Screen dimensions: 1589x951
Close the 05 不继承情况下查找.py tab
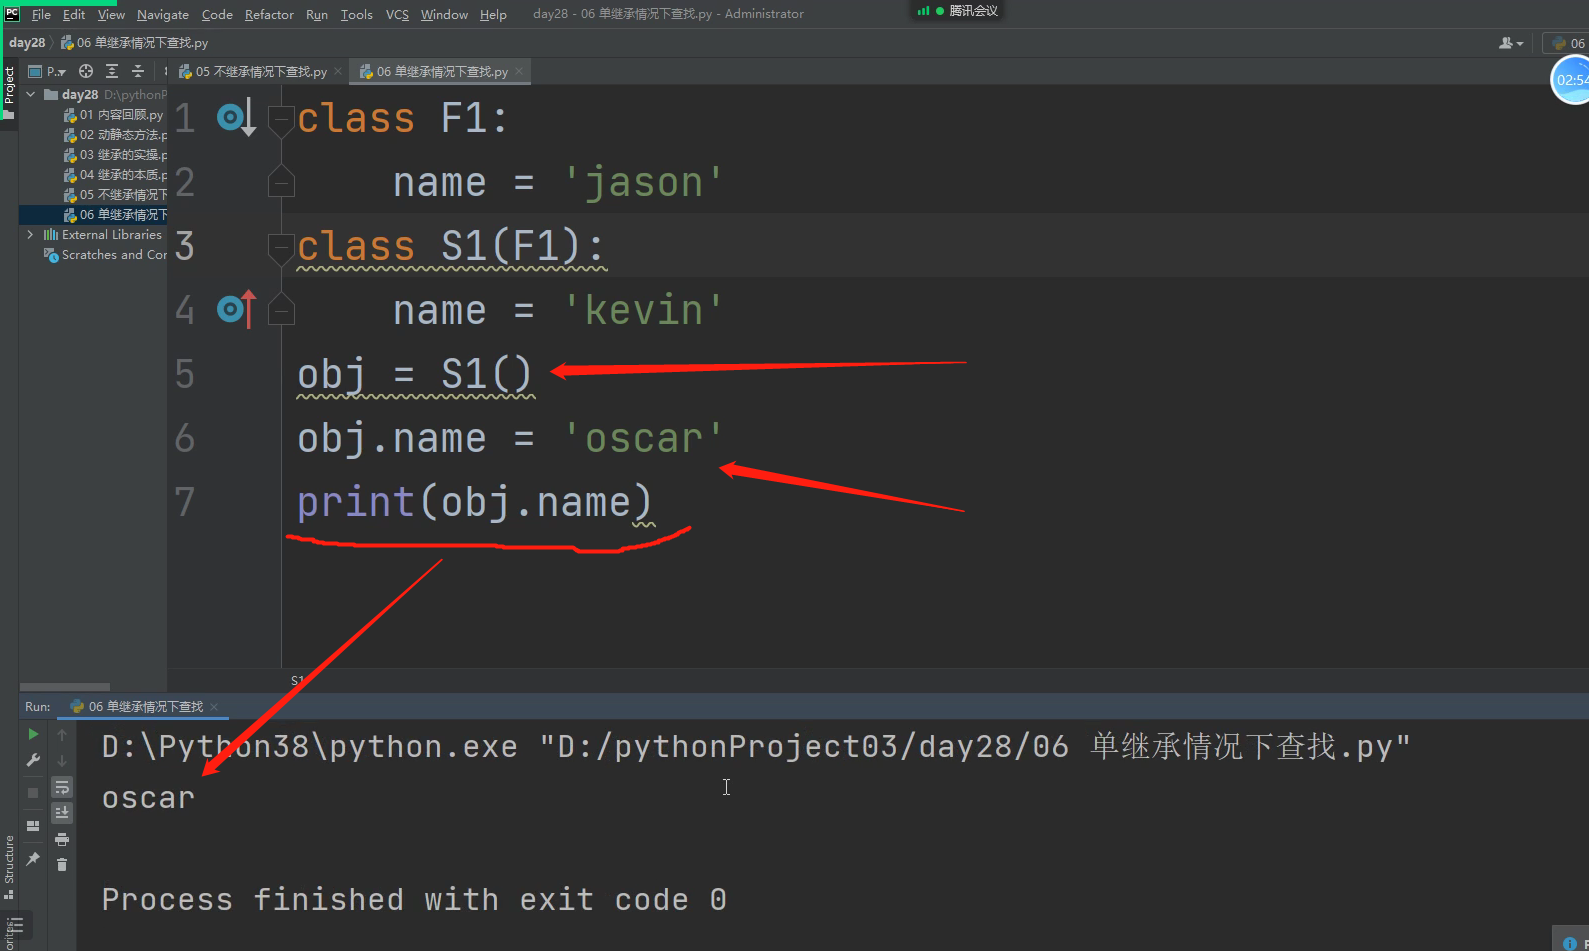click(x=338, y=72)
